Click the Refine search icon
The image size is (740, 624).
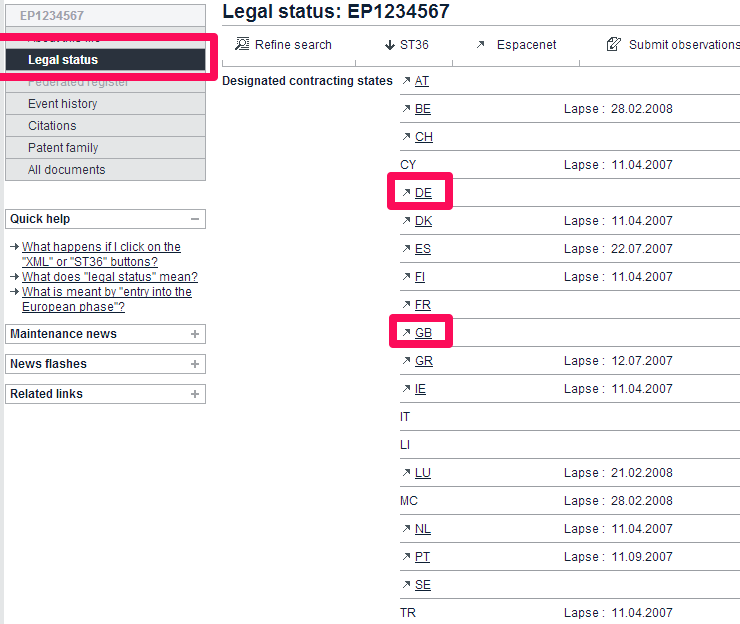[x=242, y=45]
